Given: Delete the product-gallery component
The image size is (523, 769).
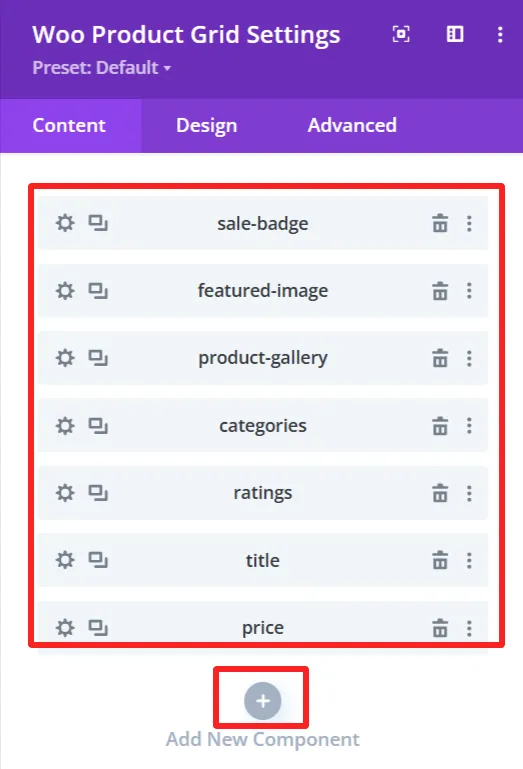Looking at the screenshot, I should (440, 359).
